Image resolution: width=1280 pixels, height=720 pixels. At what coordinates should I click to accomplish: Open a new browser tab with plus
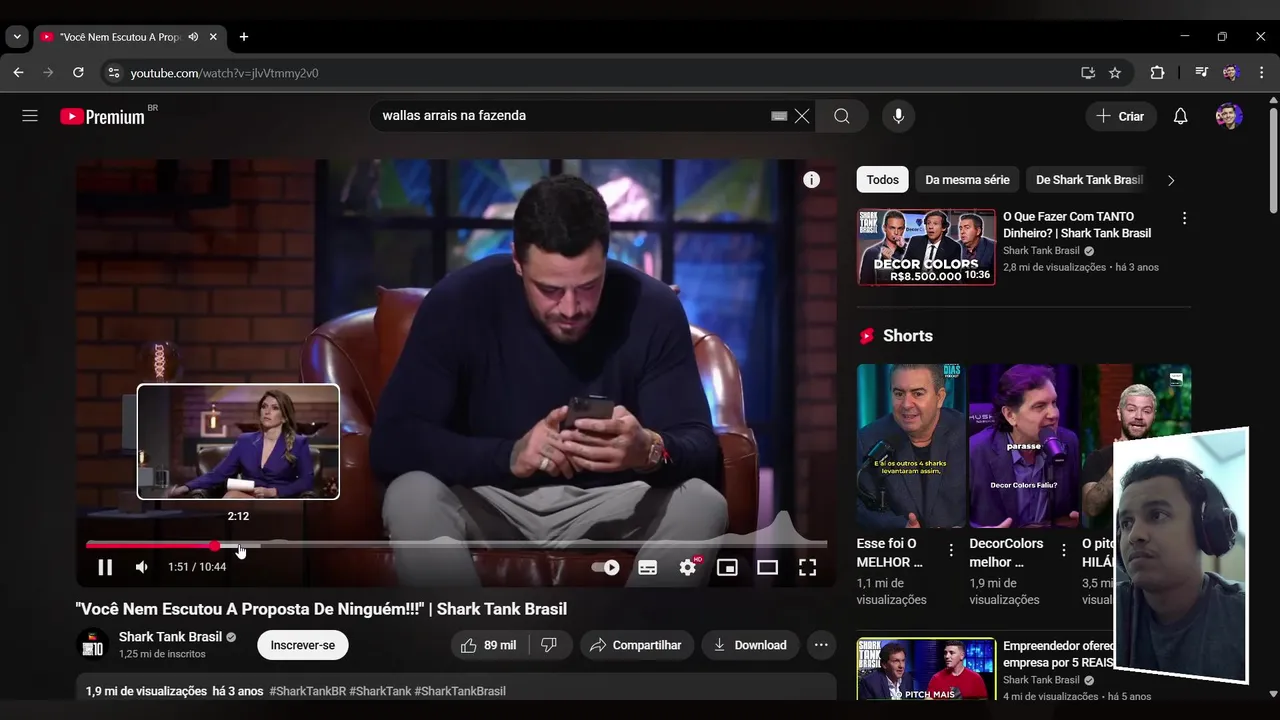coord(243,37)
